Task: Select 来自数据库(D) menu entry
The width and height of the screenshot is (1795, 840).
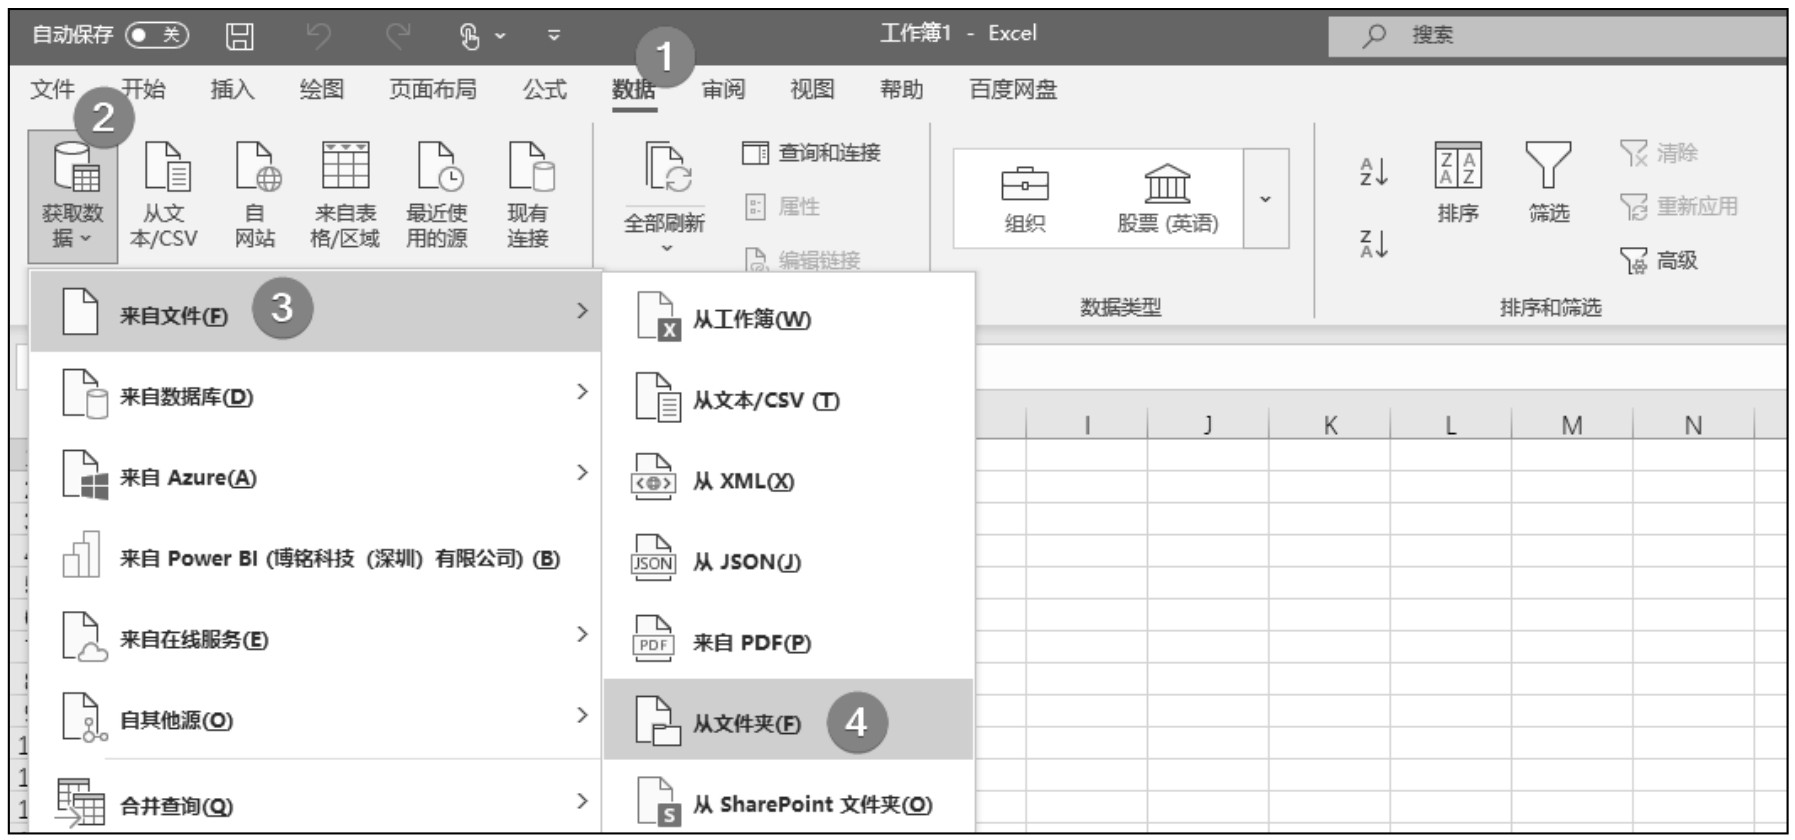Action: (316, 395)
